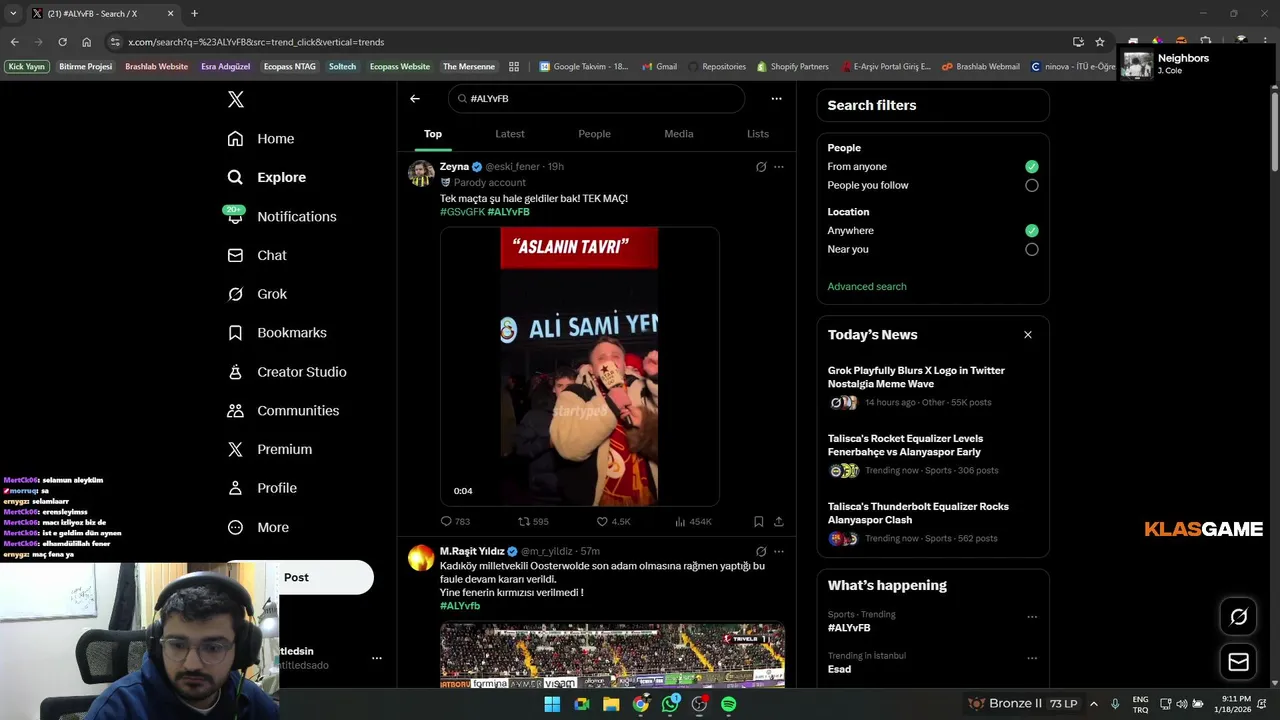Close the Today's News panel

point(1028,335)
